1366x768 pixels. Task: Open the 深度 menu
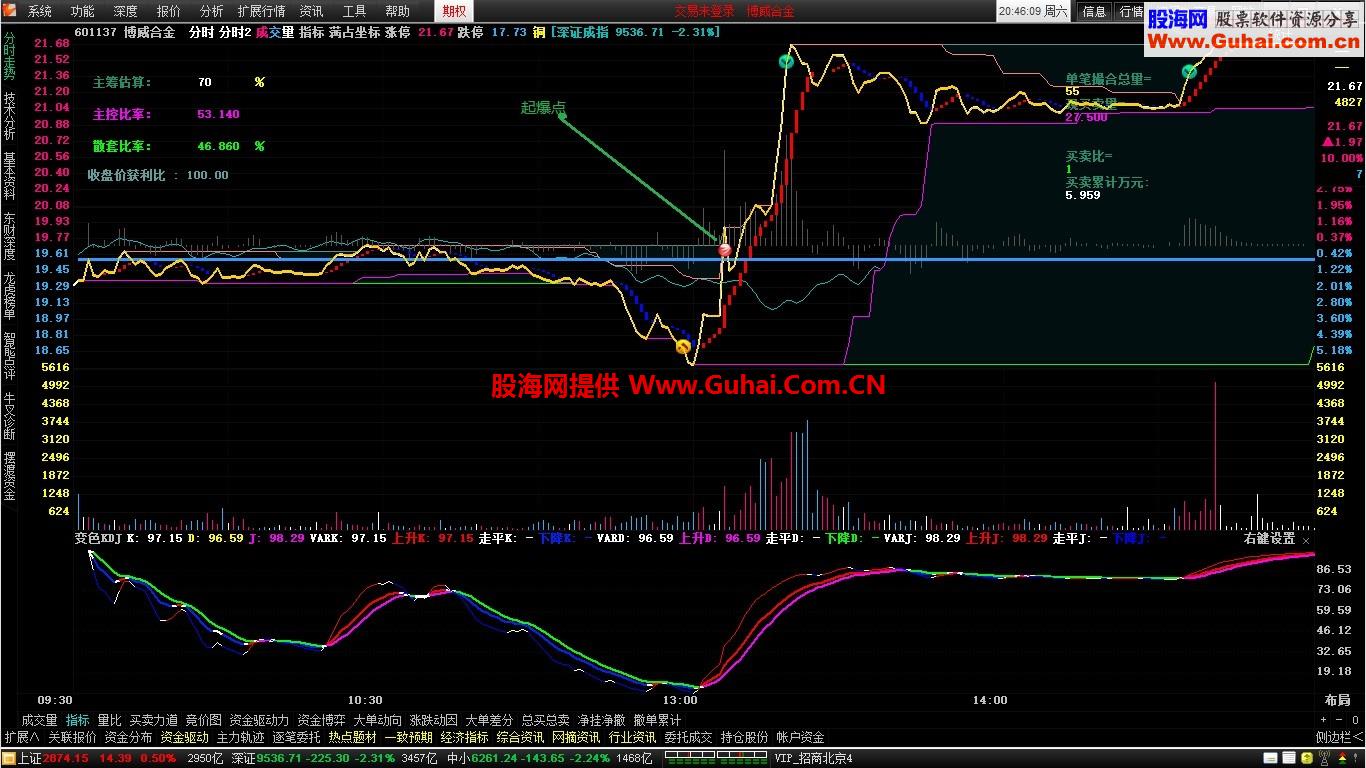tap(126, 11)
